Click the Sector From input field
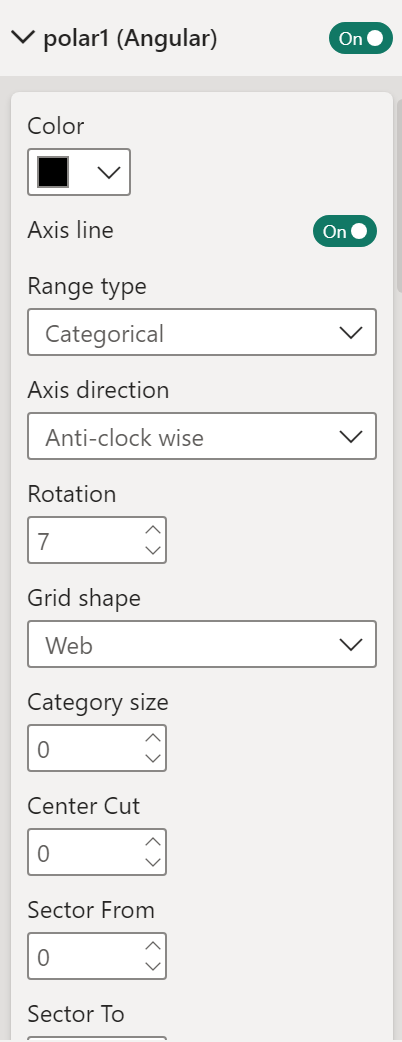Viewport: 402px width, 1042px height. (x=85, y=956)
